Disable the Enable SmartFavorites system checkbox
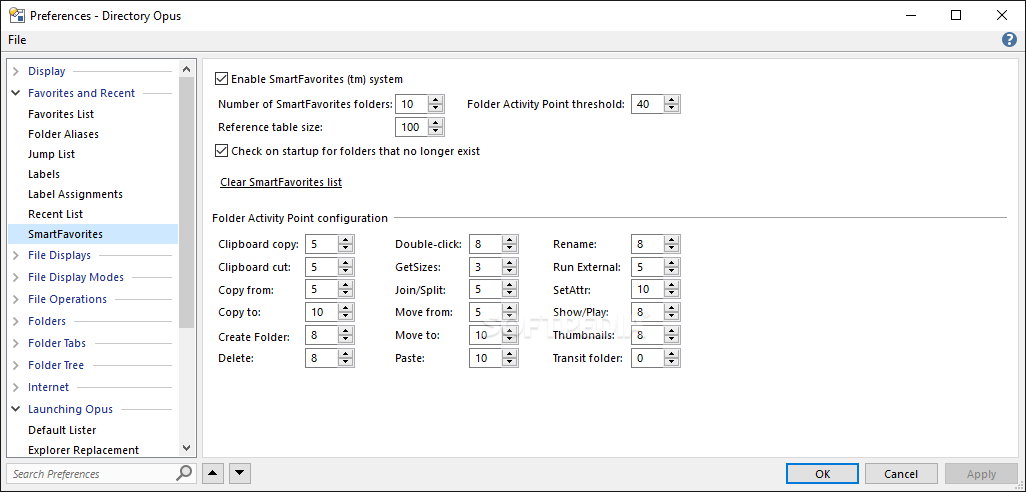 (x=222, y=79)
